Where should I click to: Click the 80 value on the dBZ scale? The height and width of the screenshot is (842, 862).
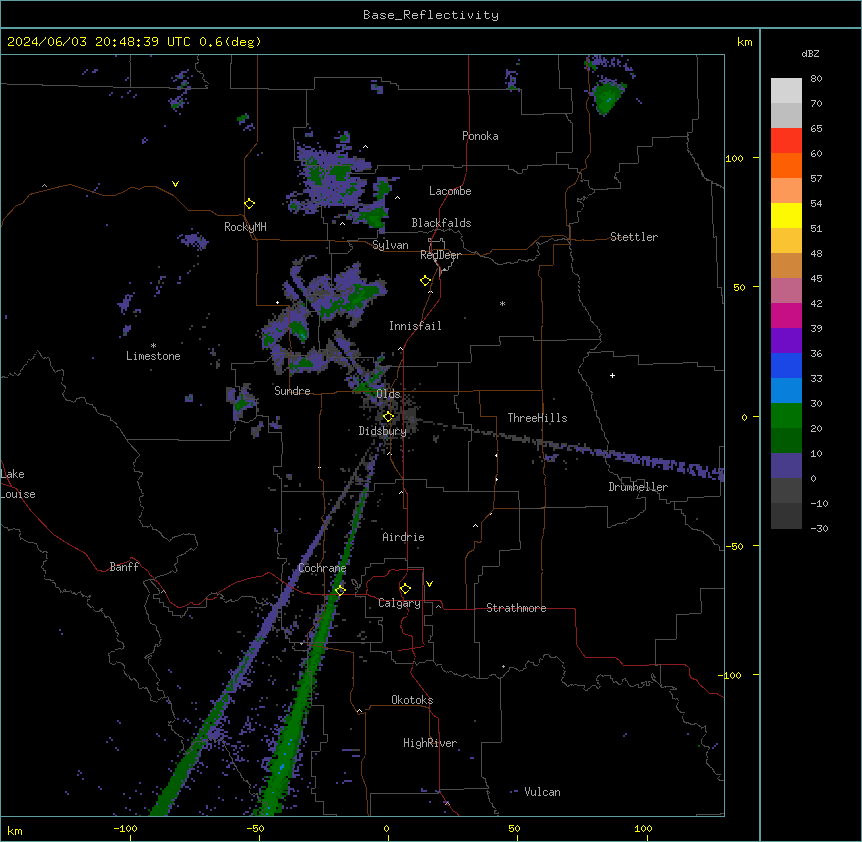pos(816,79)
